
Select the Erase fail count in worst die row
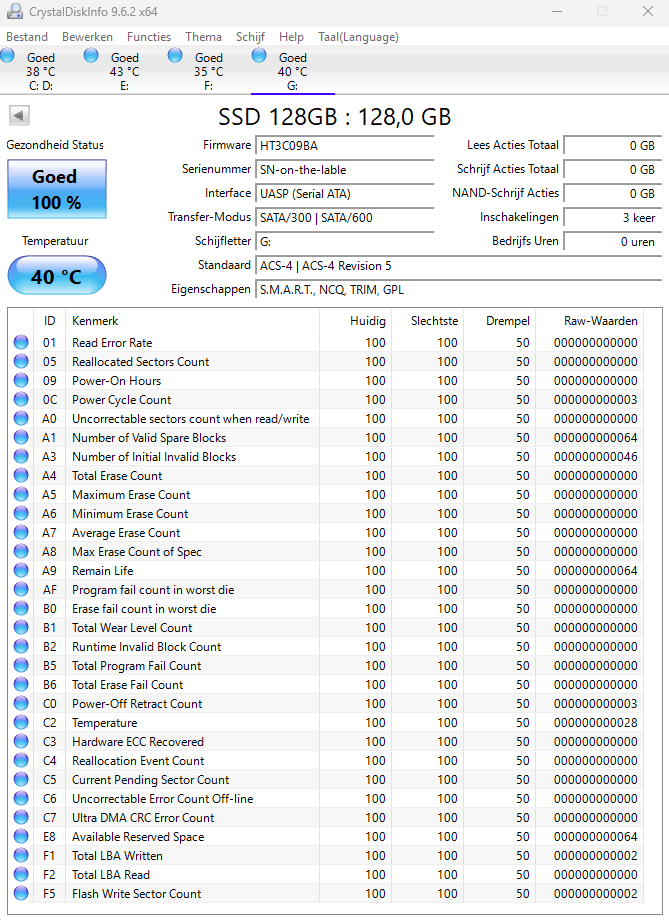pyautogui.click(x=326, y=608)
